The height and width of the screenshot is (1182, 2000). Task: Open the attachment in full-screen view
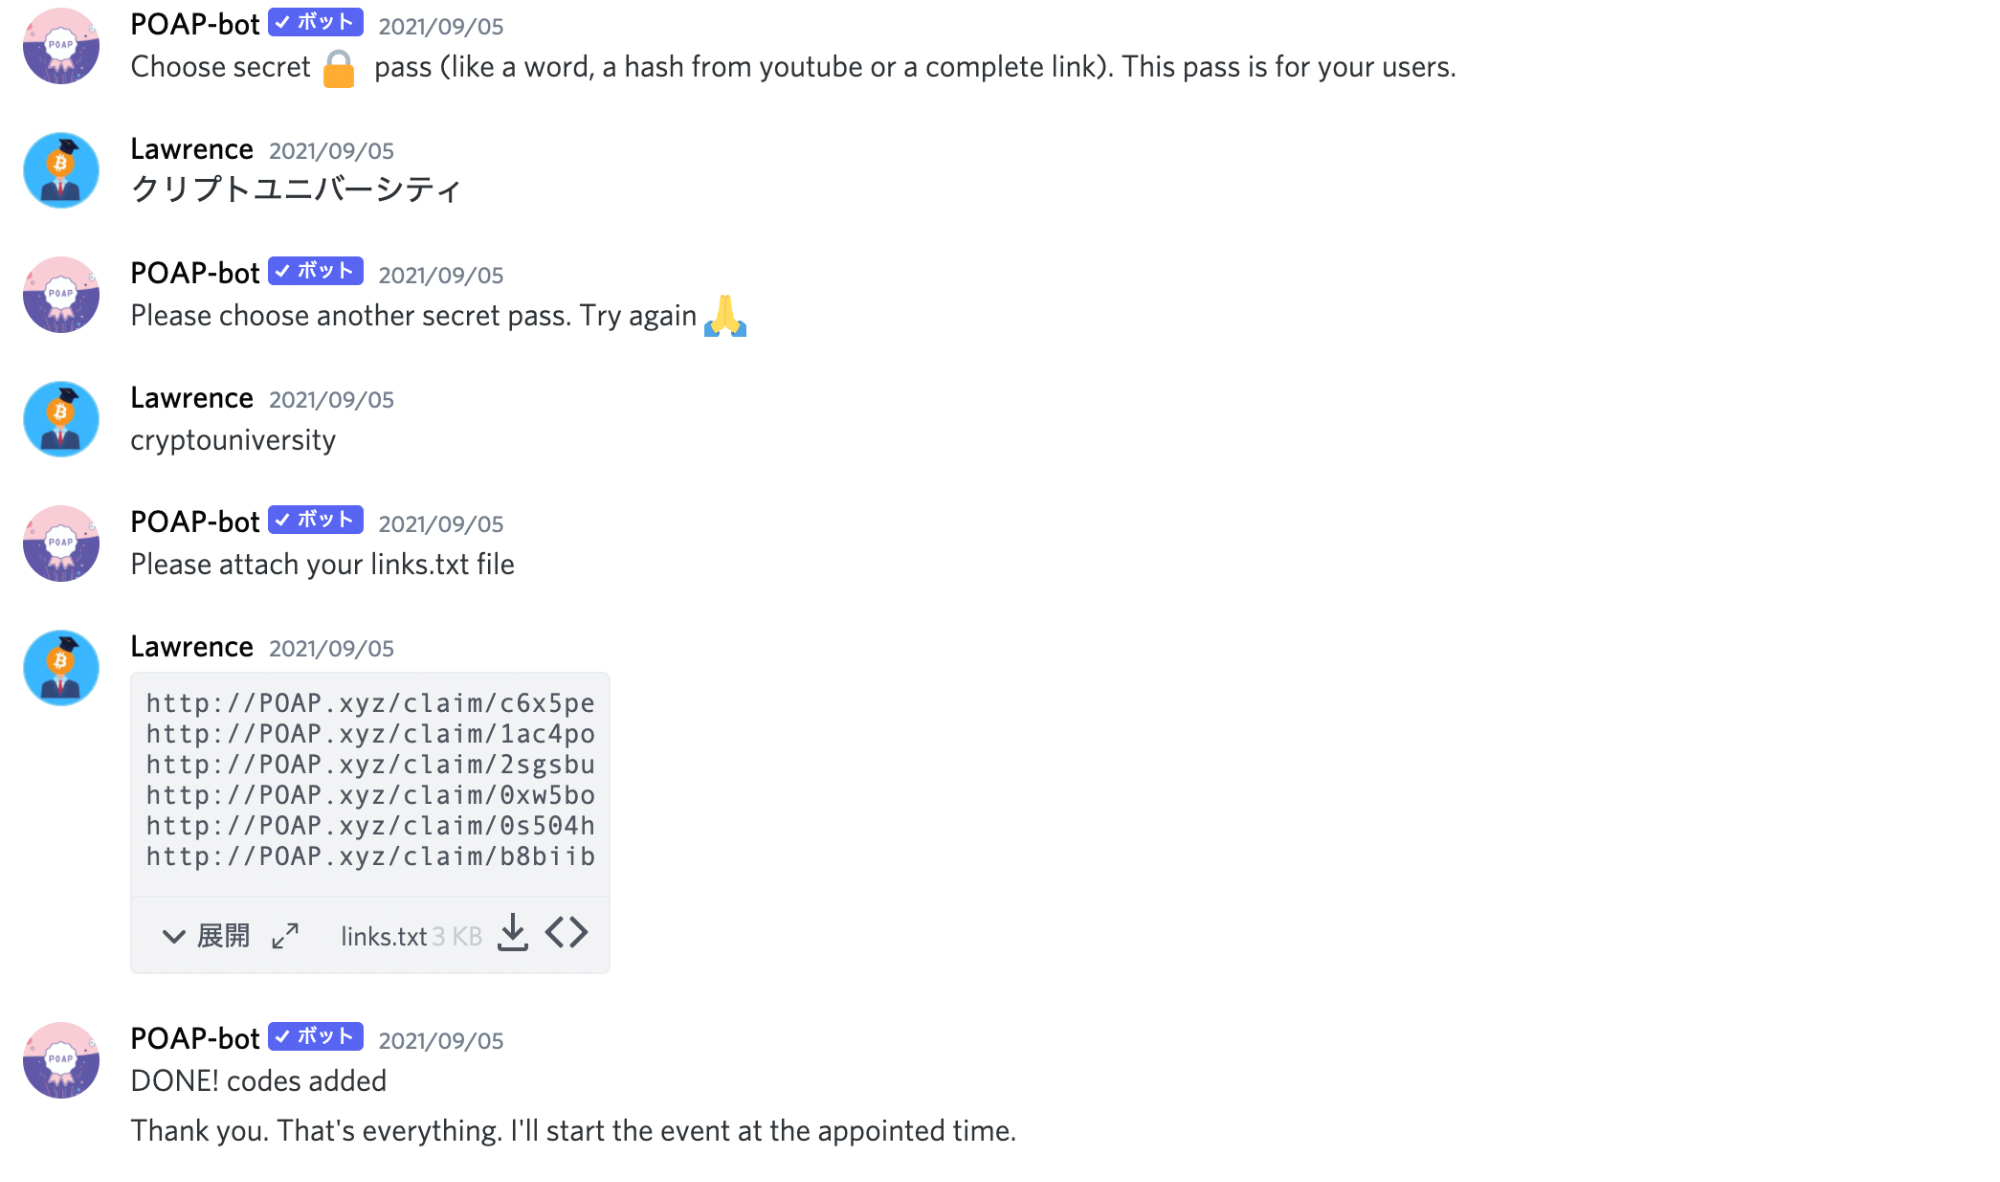[285, 936]
